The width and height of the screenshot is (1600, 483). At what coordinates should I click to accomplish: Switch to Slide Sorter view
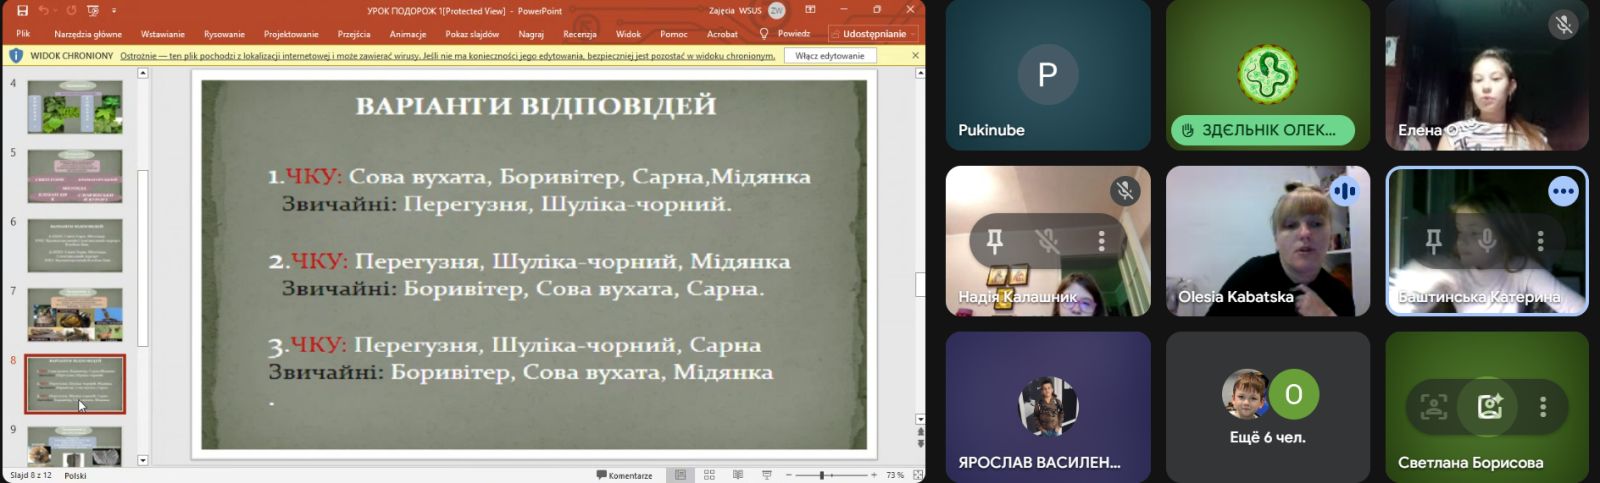[709, 475]
